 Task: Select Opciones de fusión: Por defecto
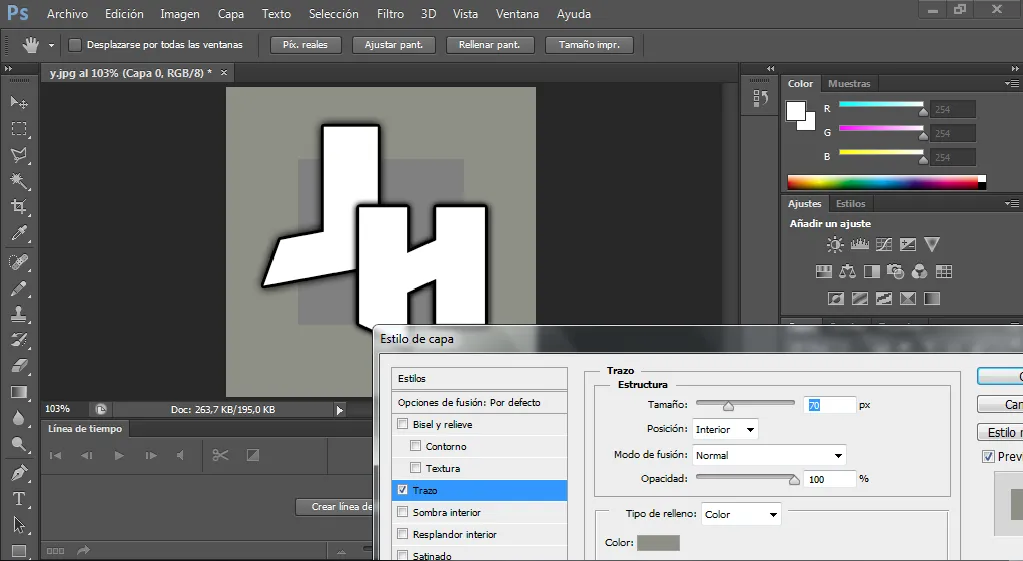[480, 402]
